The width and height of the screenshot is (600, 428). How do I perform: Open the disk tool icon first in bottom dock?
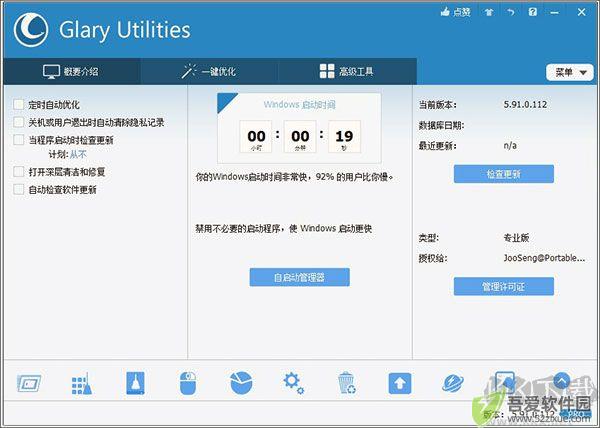29,383
